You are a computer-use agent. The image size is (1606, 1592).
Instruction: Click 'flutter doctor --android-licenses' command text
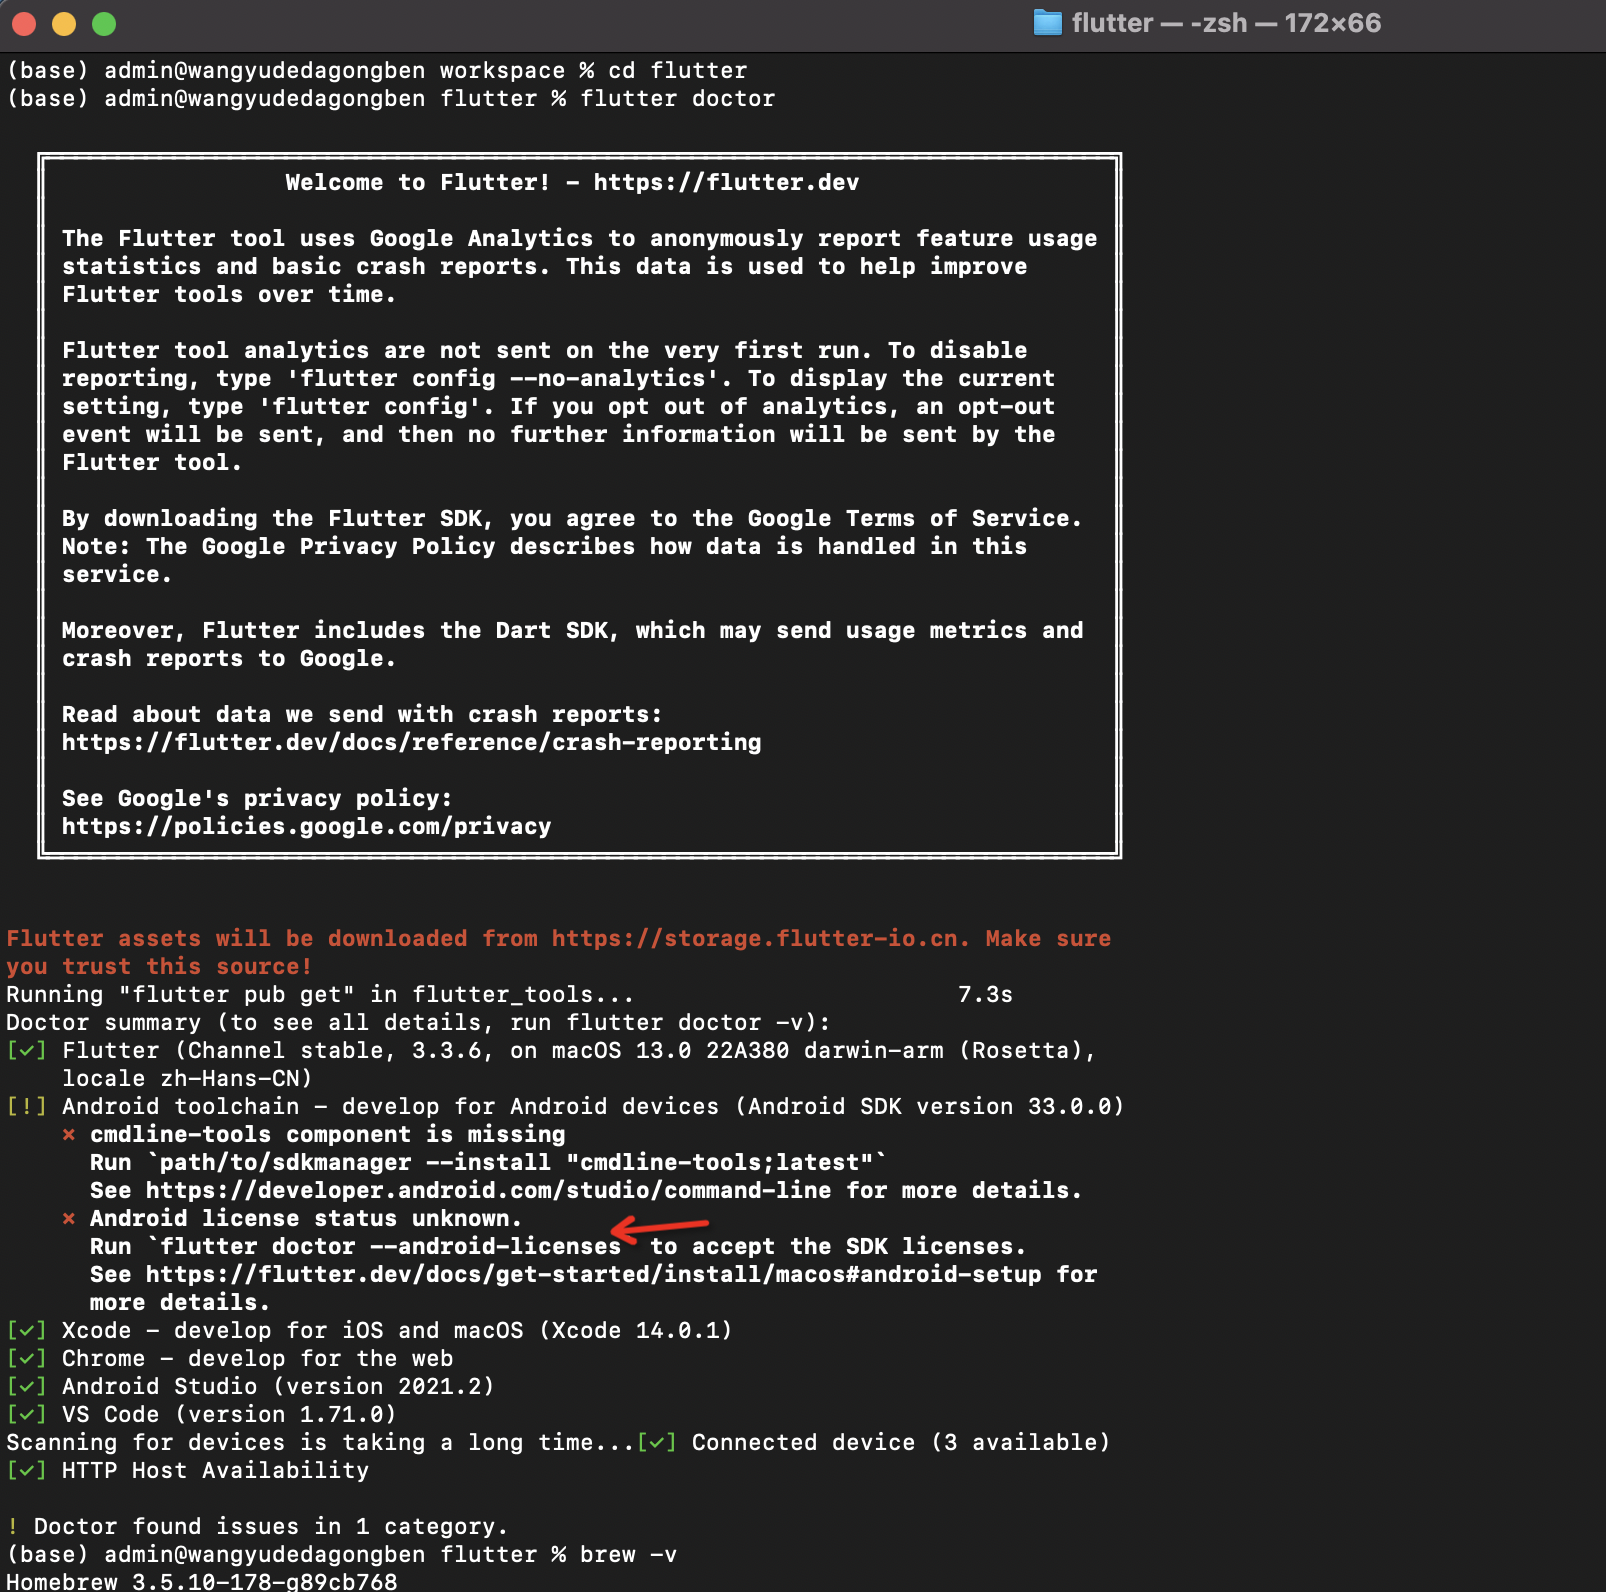pos(390,1247)
